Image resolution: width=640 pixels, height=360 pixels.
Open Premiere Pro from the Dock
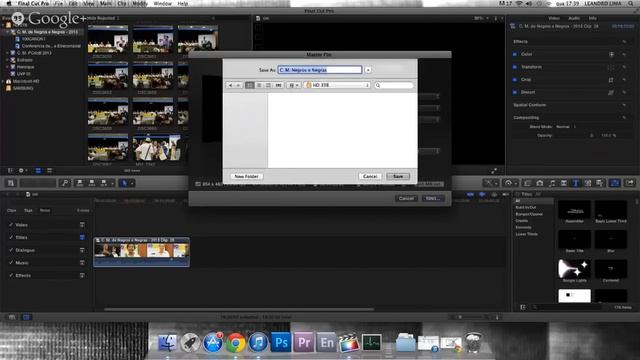tap(304, 342)
